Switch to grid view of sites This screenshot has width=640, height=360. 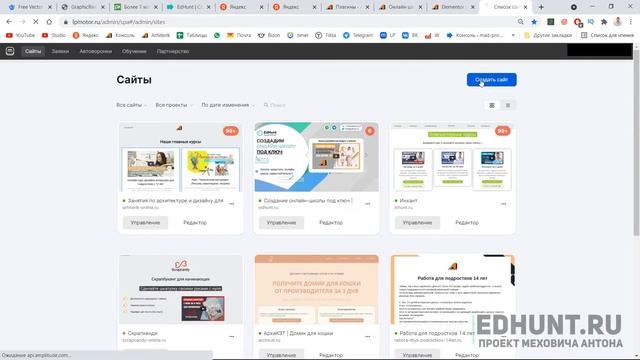[492, 105]
